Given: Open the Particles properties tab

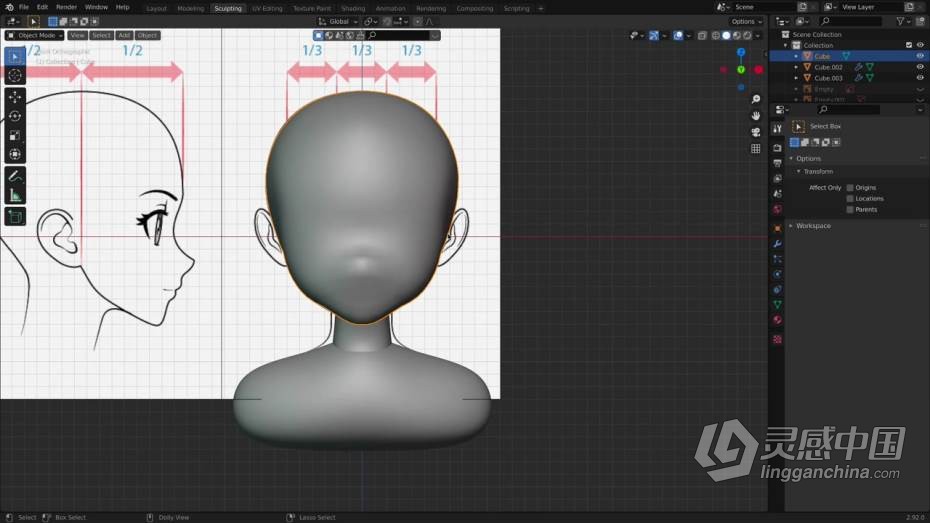Looking at the screenshot, I should (777, 259).
